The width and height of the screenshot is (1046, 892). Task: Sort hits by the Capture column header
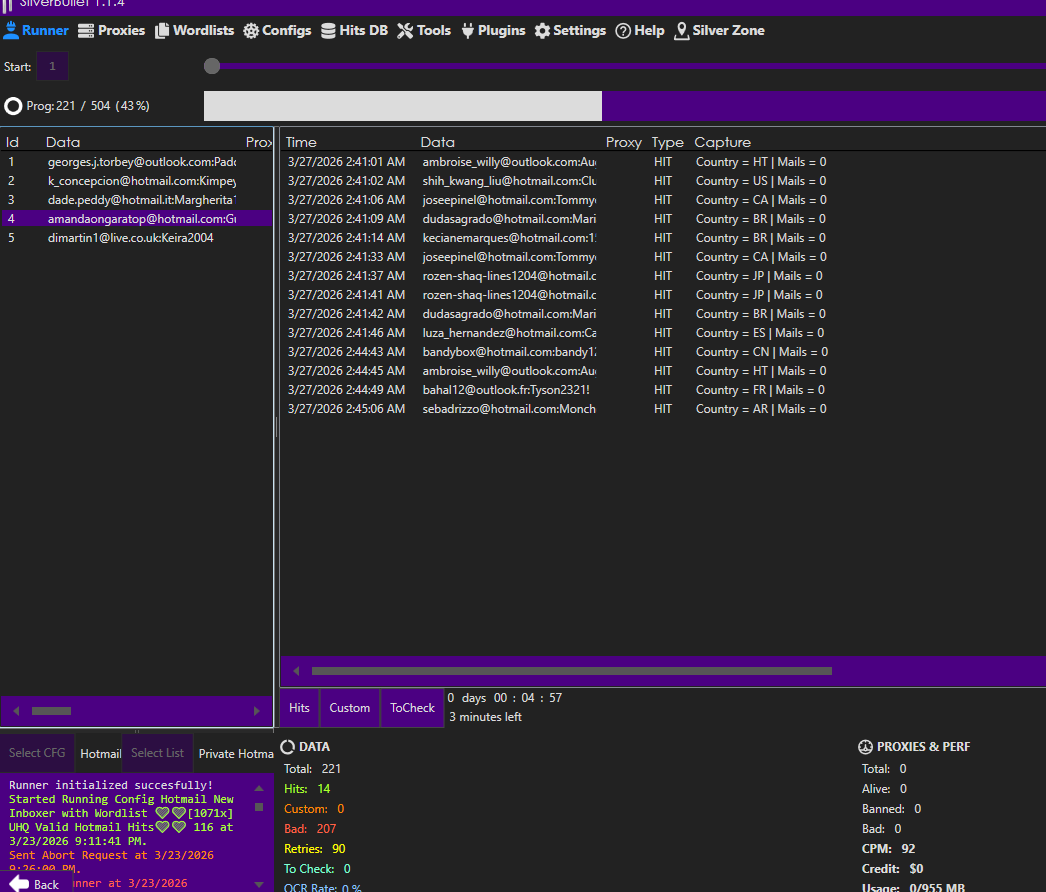[x=722, y=142]
